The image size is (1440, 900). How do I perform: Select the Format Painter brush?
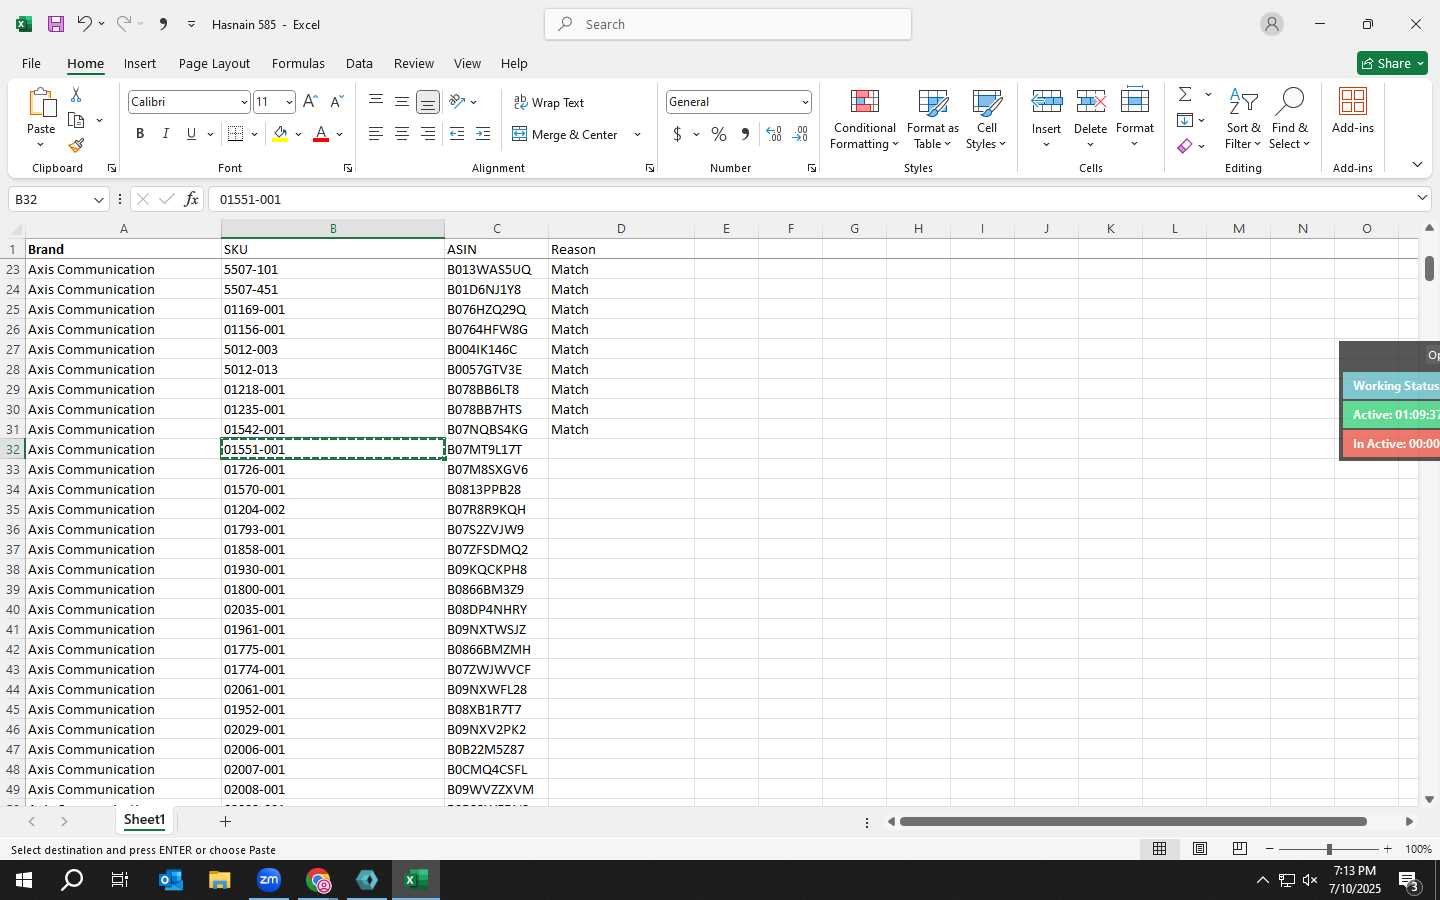(76, 146)
